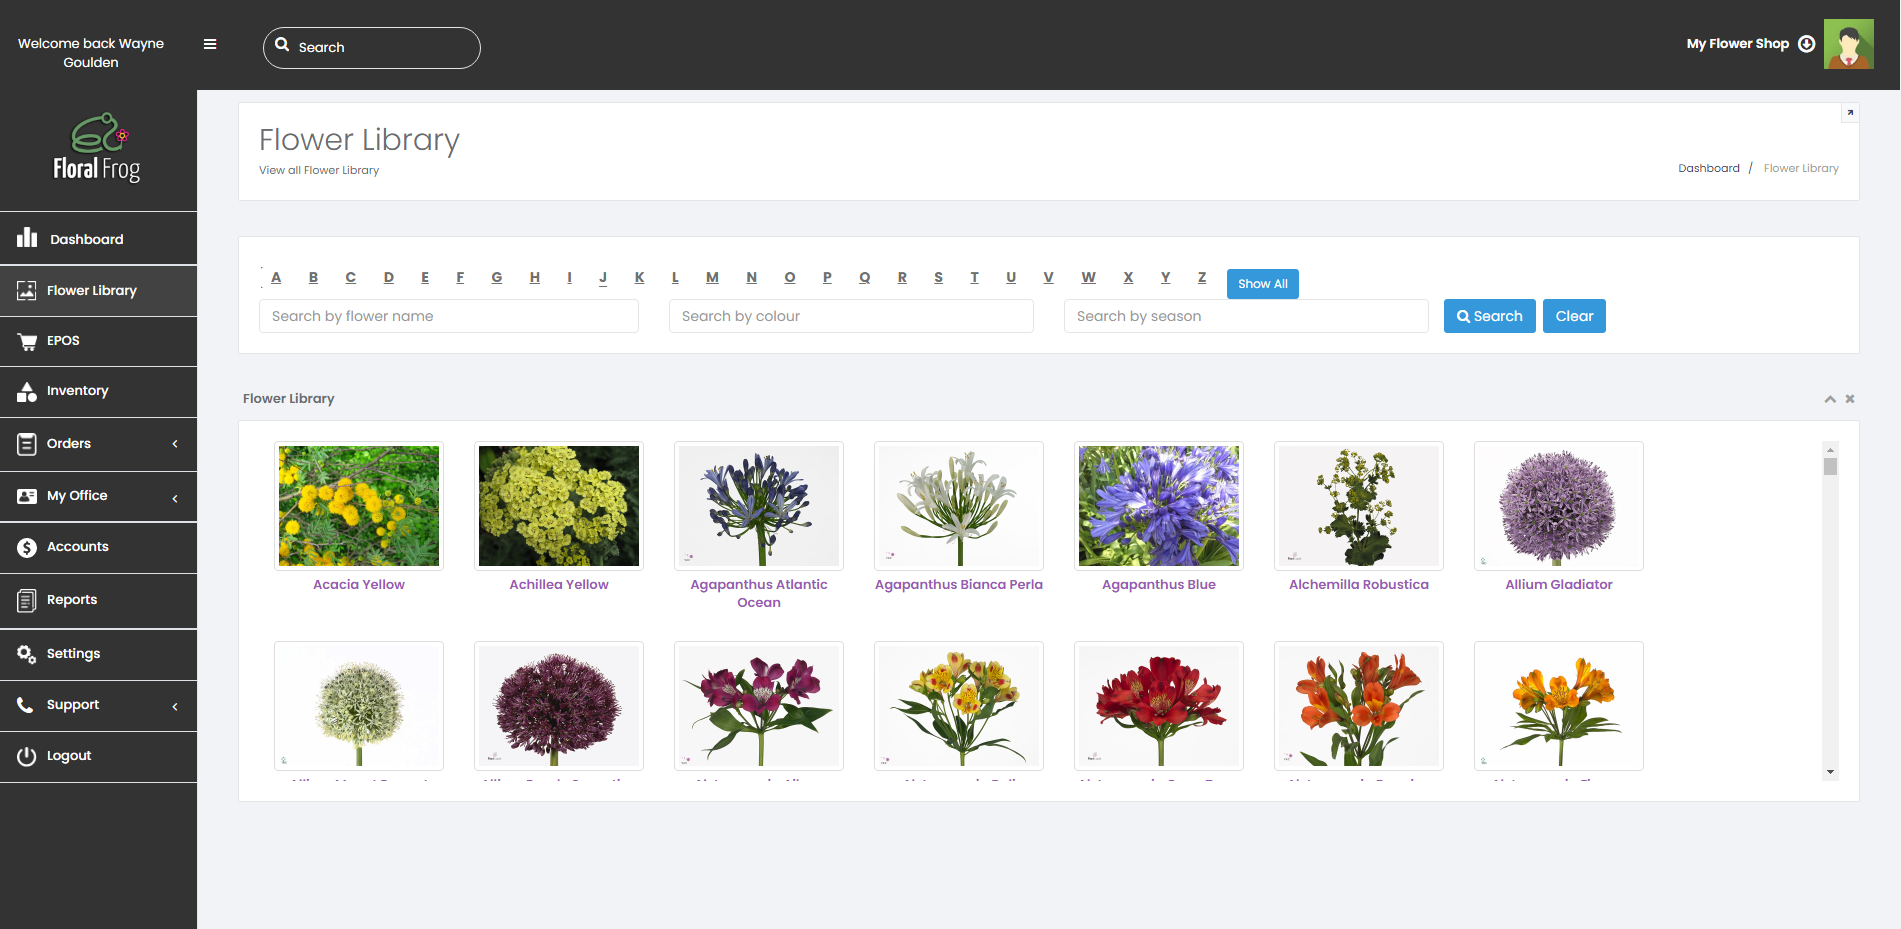Click the magnifier in the top search bar
This screenshot has height=929, width=1901.
pyautogui.click(x=283, y=46)
